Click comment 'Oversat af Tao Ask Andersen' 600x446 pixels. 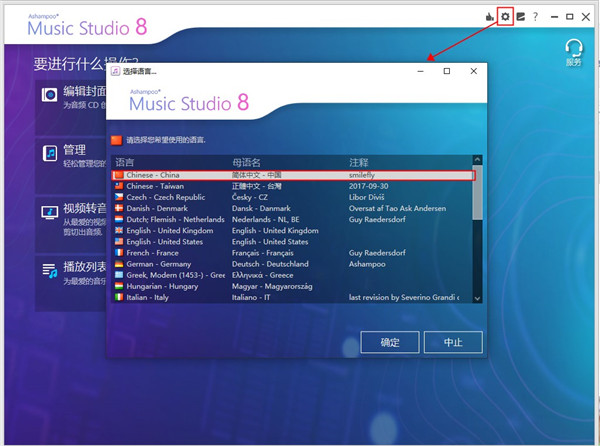397,208
